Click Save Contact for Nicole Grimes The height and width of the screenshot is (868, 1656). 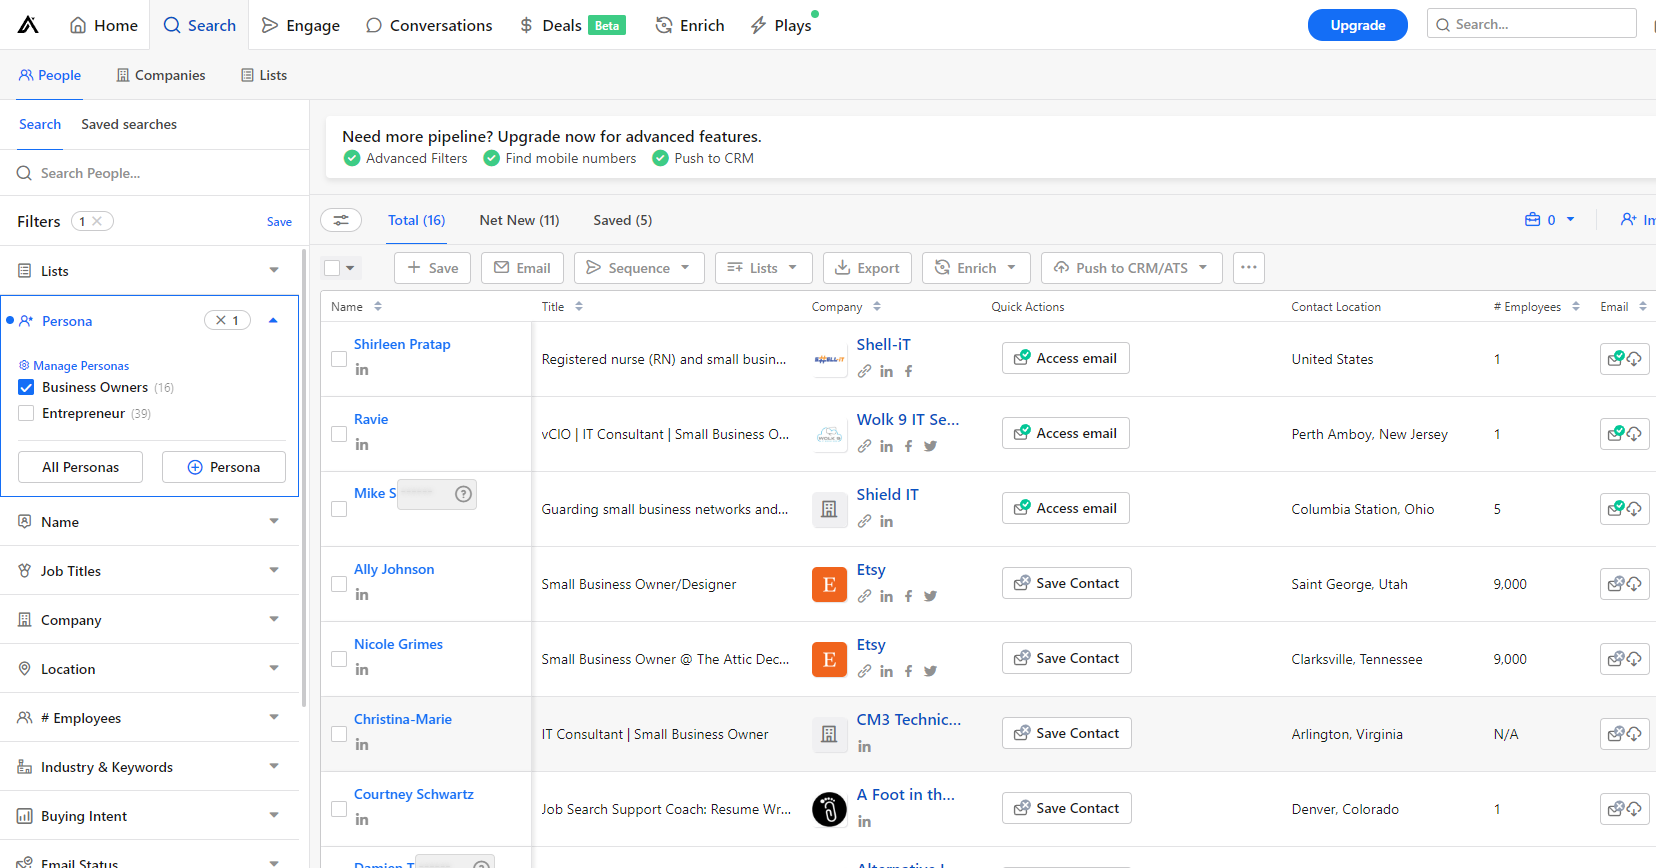1067,658
